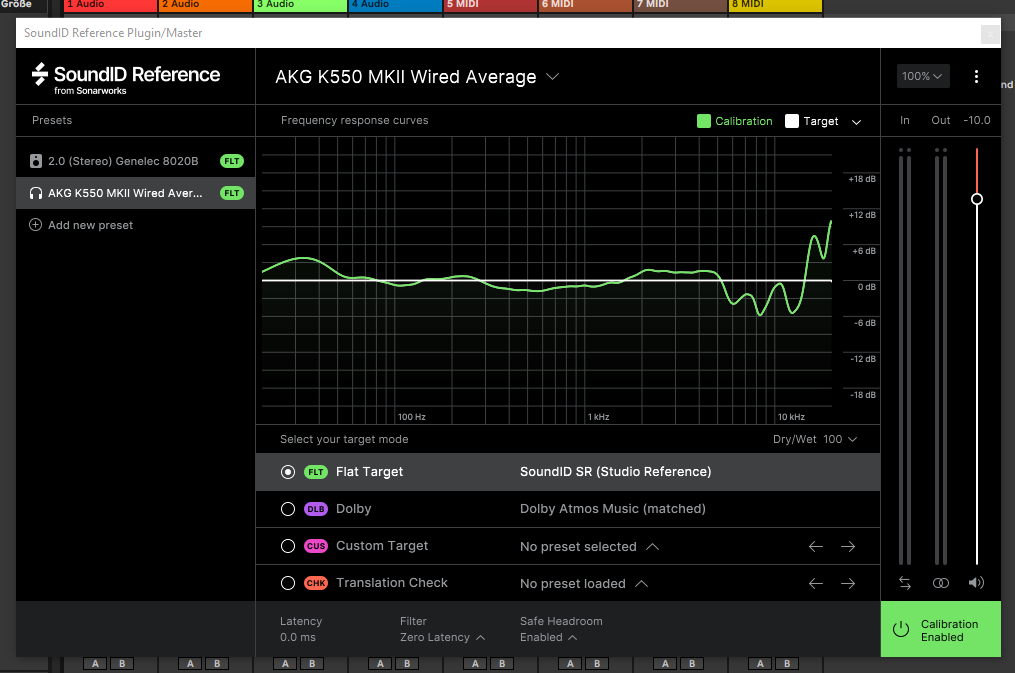The width and height of the screenshot is (1015, 673).
Task: Click previous arrow in Translation Check row
Action: pos(816,584)
